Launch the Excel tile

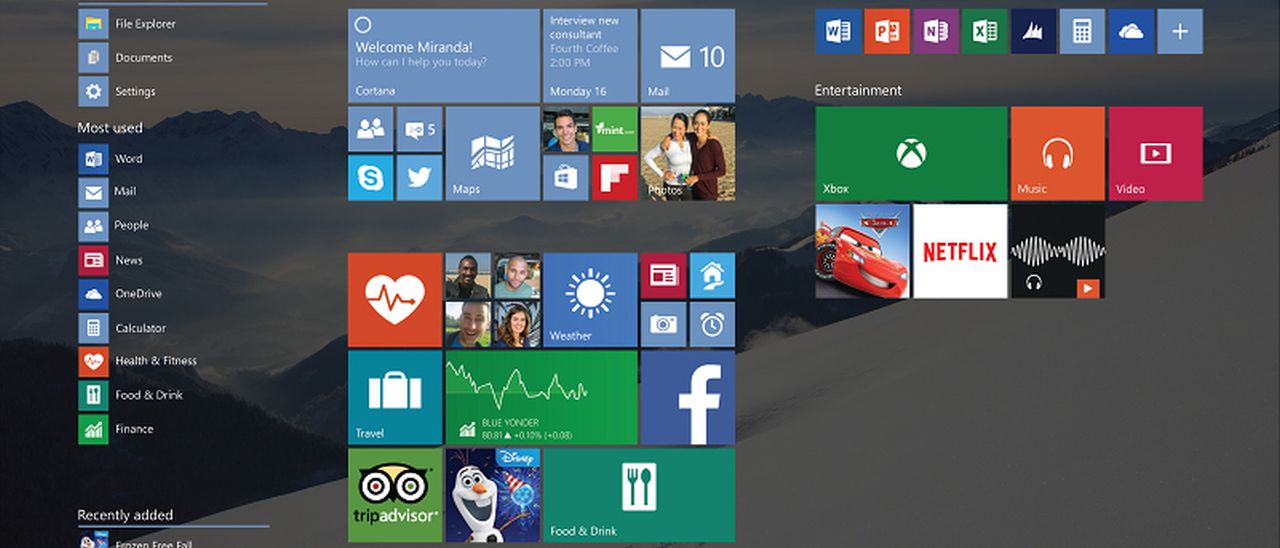click(984, 31)
